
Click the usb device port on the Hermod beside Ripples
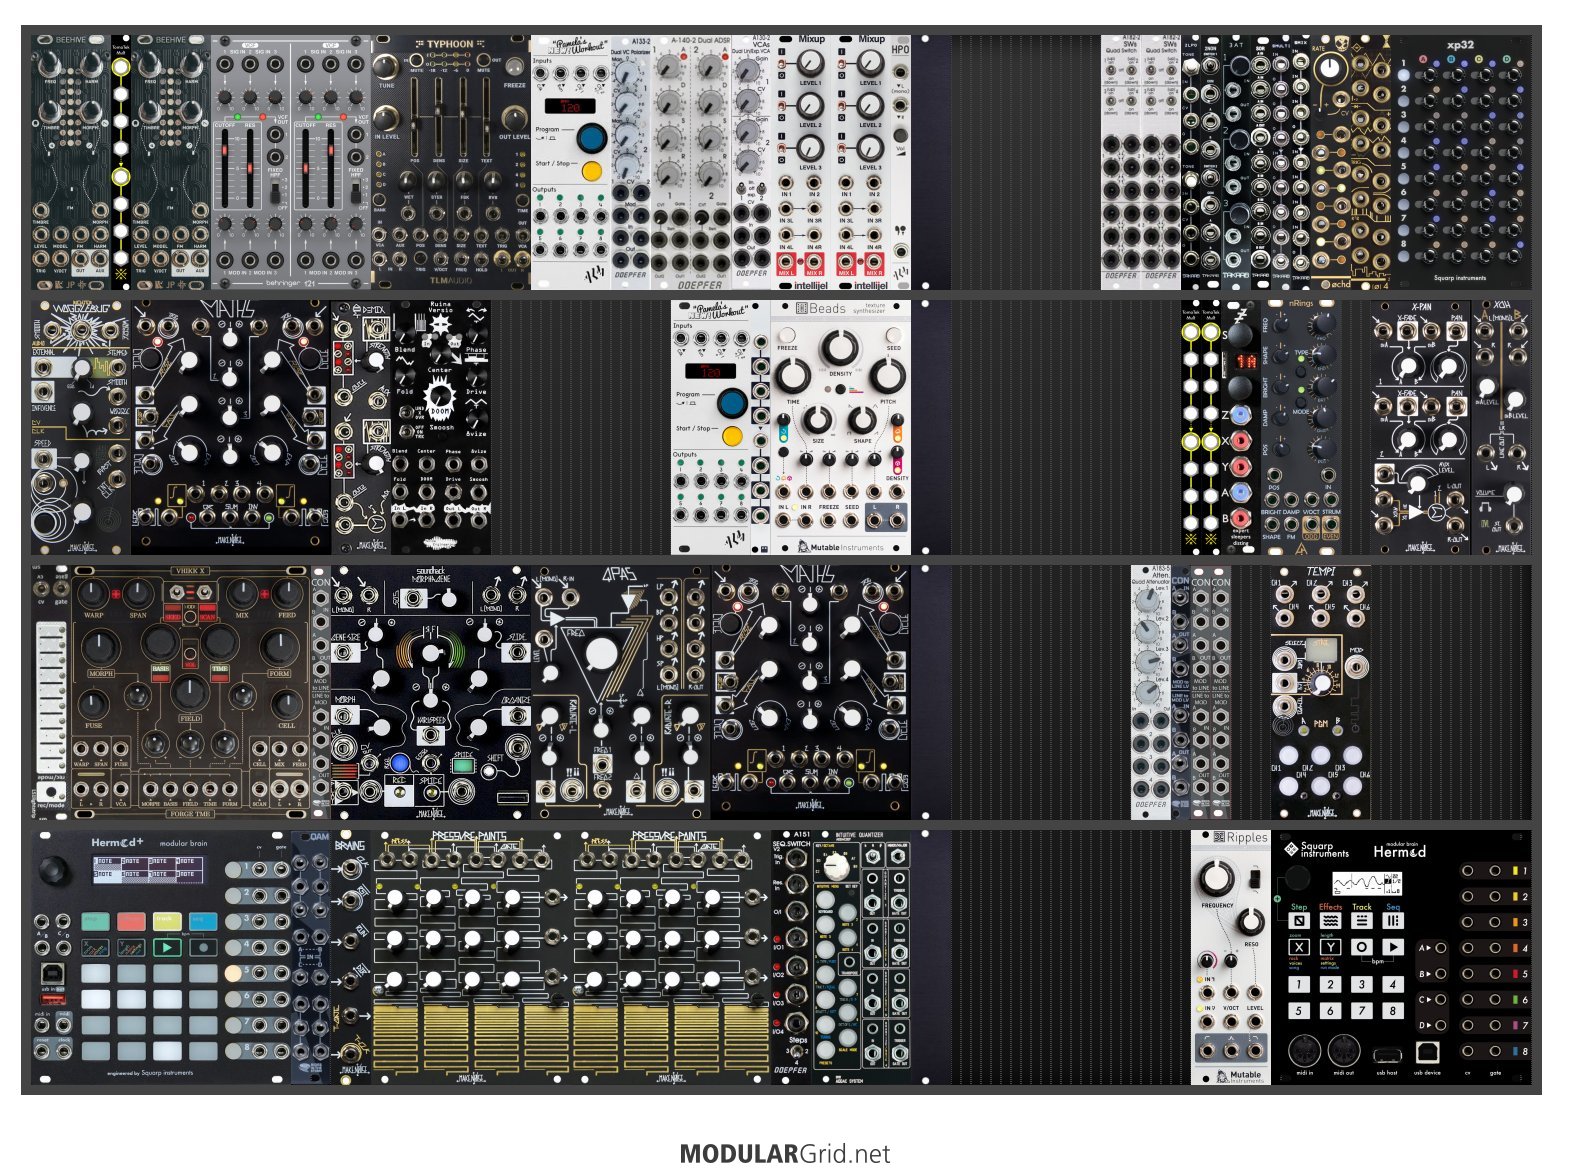pyautogui.click(x=1427, y=1053)
